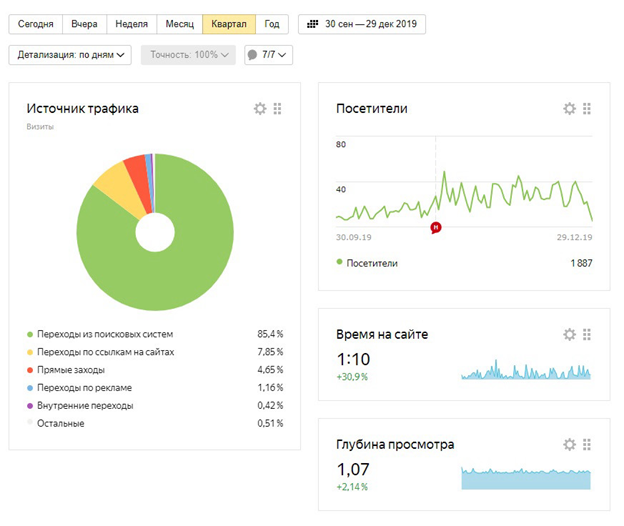
Task: Click the calendar icon in date range
Action: coord(312,24)
